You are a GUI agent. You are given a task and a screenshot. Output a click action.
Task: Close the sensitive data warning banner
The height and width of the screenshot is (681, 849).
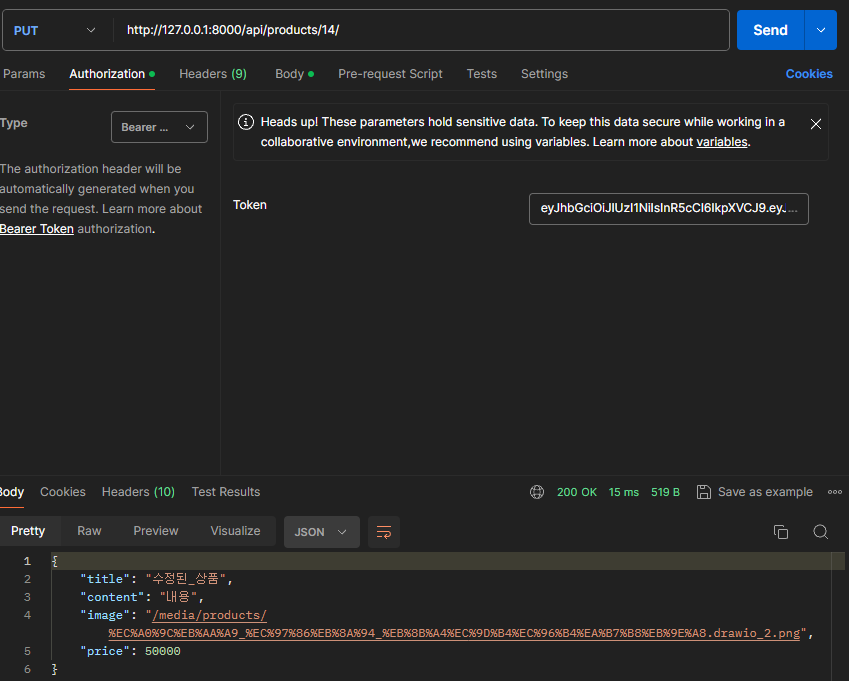pyautogui.click(x=815, y=125)
